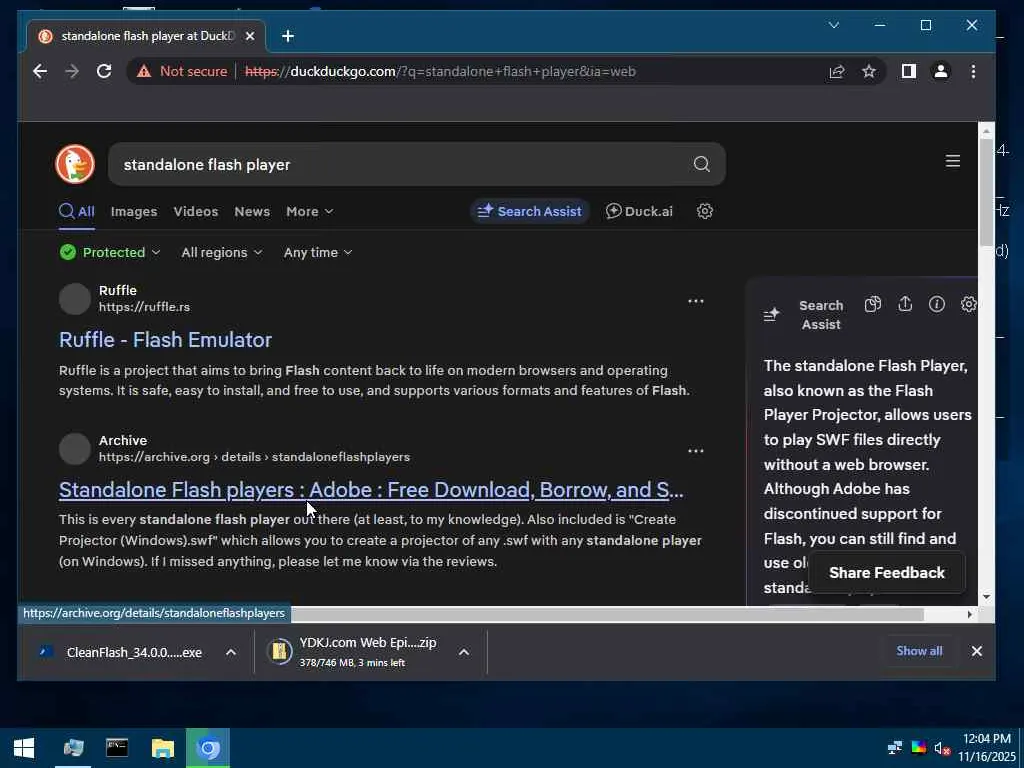Expand CleanFlash download options chevron
The image size is (1024, 768).
tap(231, 652)
